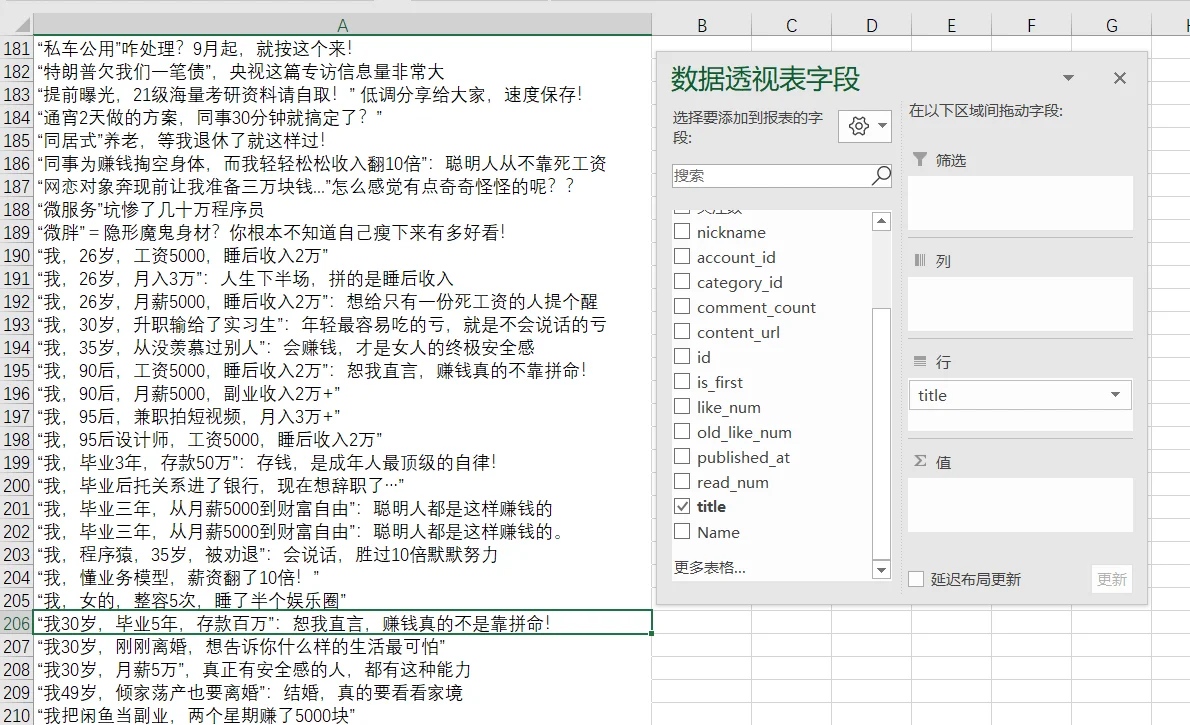Screen dimensions: 1190x725
Task: Select column B header
Action: (x=702, y=26)
